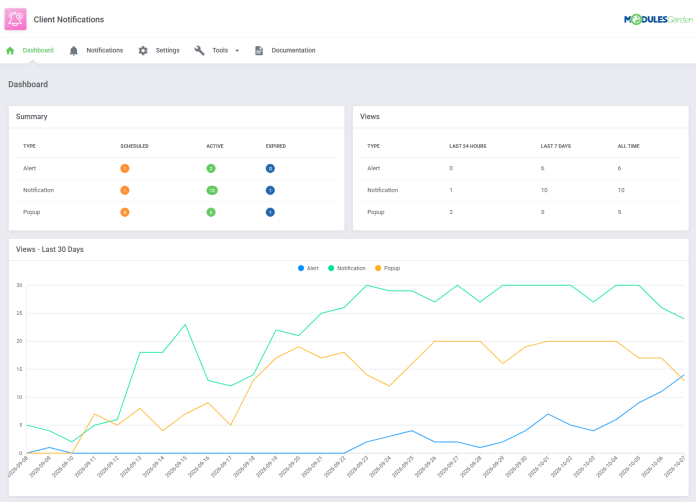The image size is (696, 502).
Task: Click the ALL TIME column header
Action: click(x=629, y=146)
